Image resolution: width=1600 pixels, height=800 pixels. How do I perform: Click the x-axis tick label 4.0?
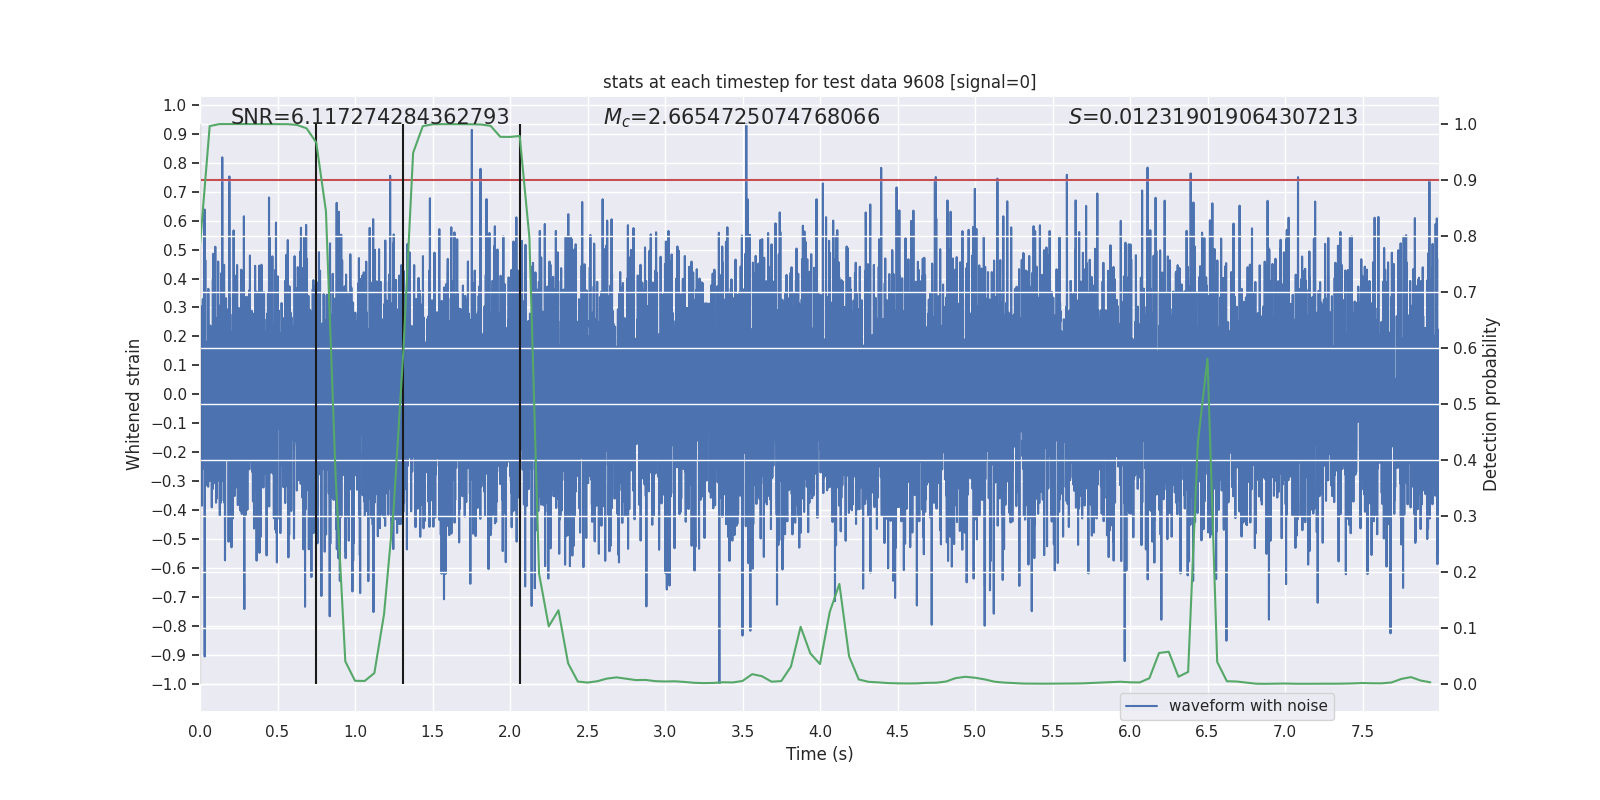(x=820, y=731)
